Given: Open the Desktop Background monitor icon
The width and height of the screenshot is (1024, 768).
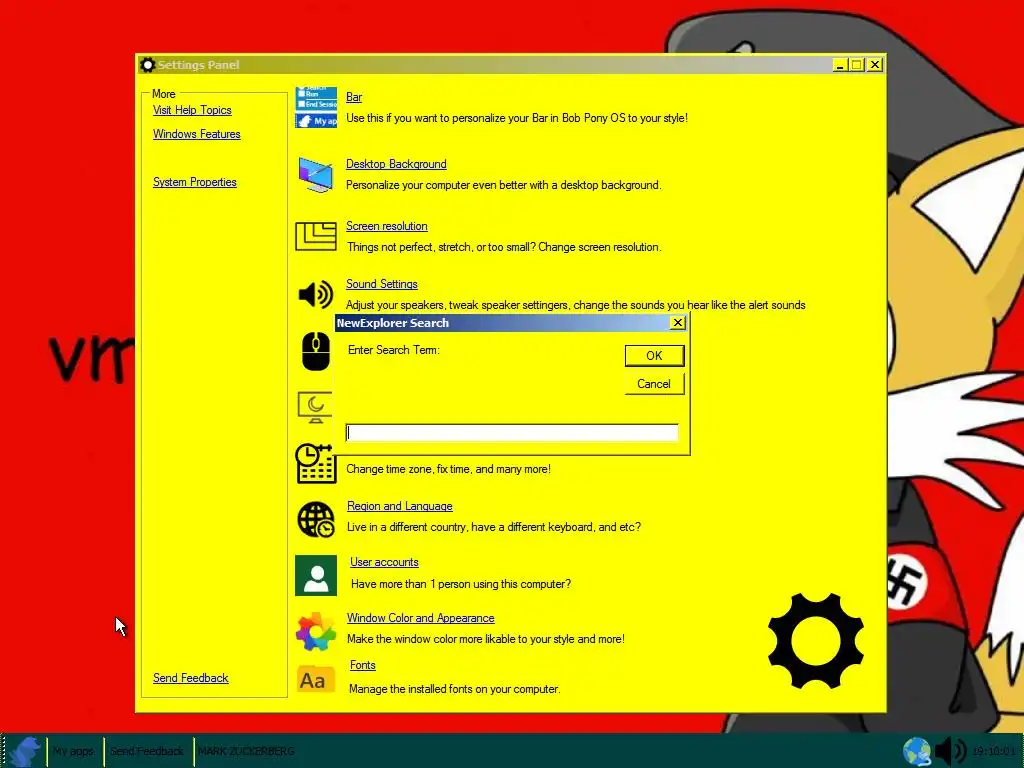Looking at the screenshot, I should coord(316,174).
